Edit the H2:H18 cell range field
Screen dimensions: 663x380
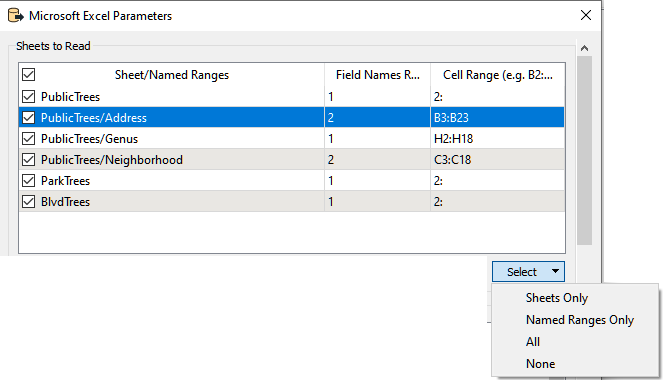[497, 139]
